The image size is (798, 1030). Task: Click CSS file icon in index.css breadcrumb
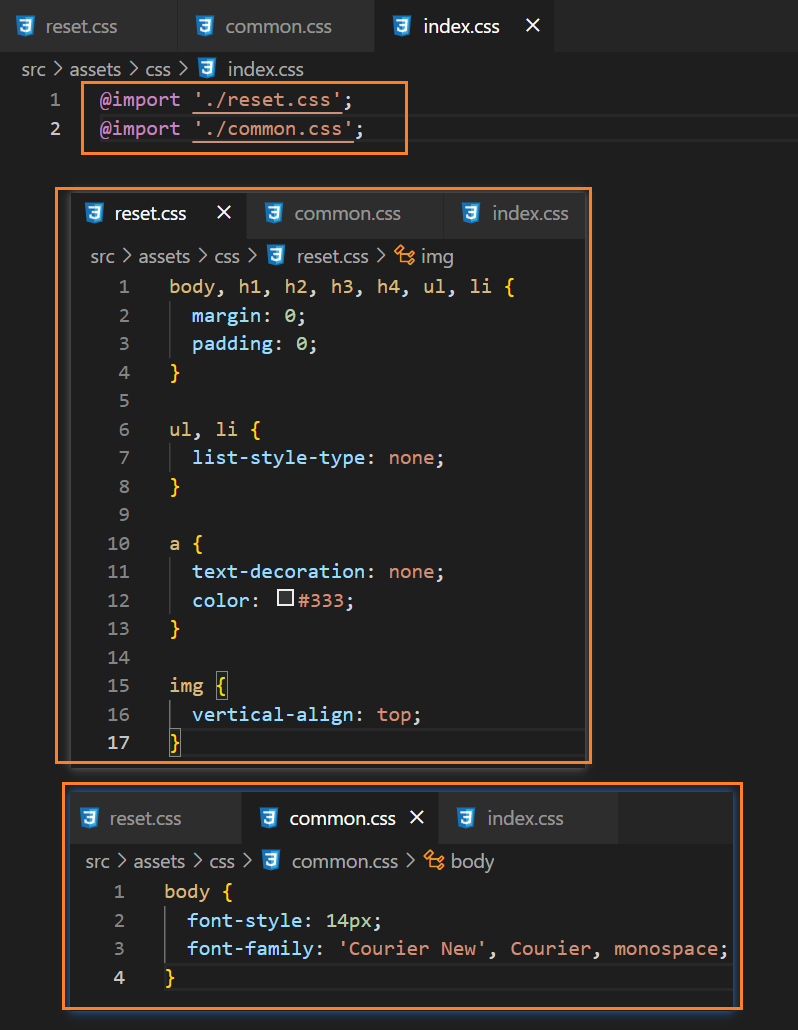(207, 68)
